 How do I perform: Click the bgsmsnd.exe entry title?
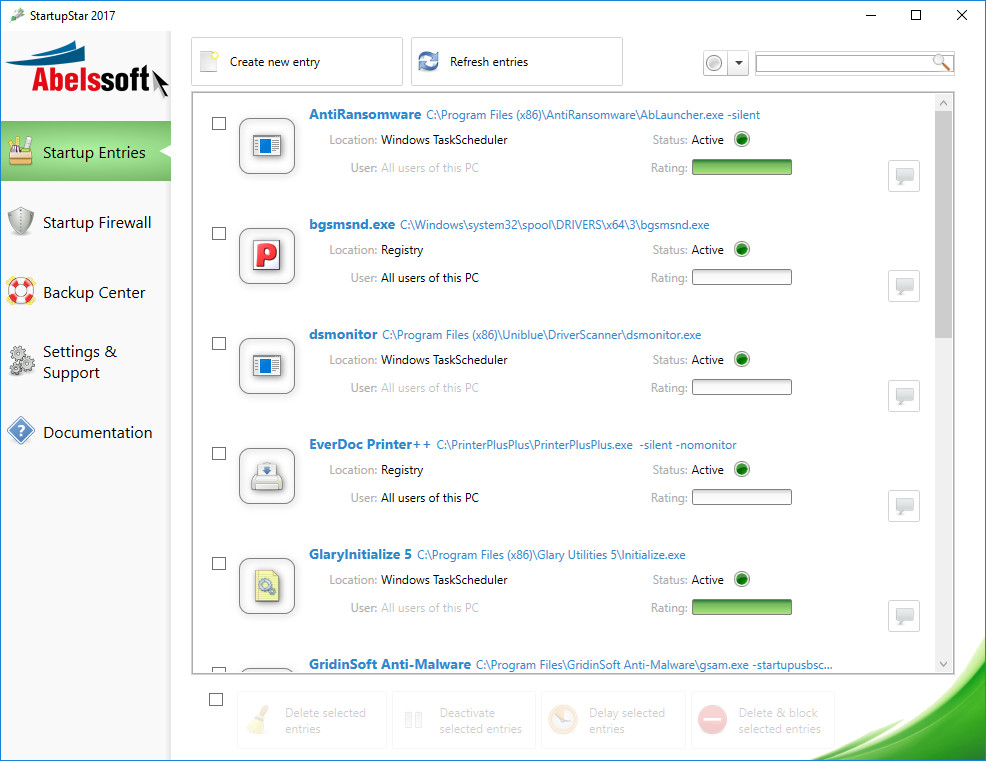click(352, 225)
